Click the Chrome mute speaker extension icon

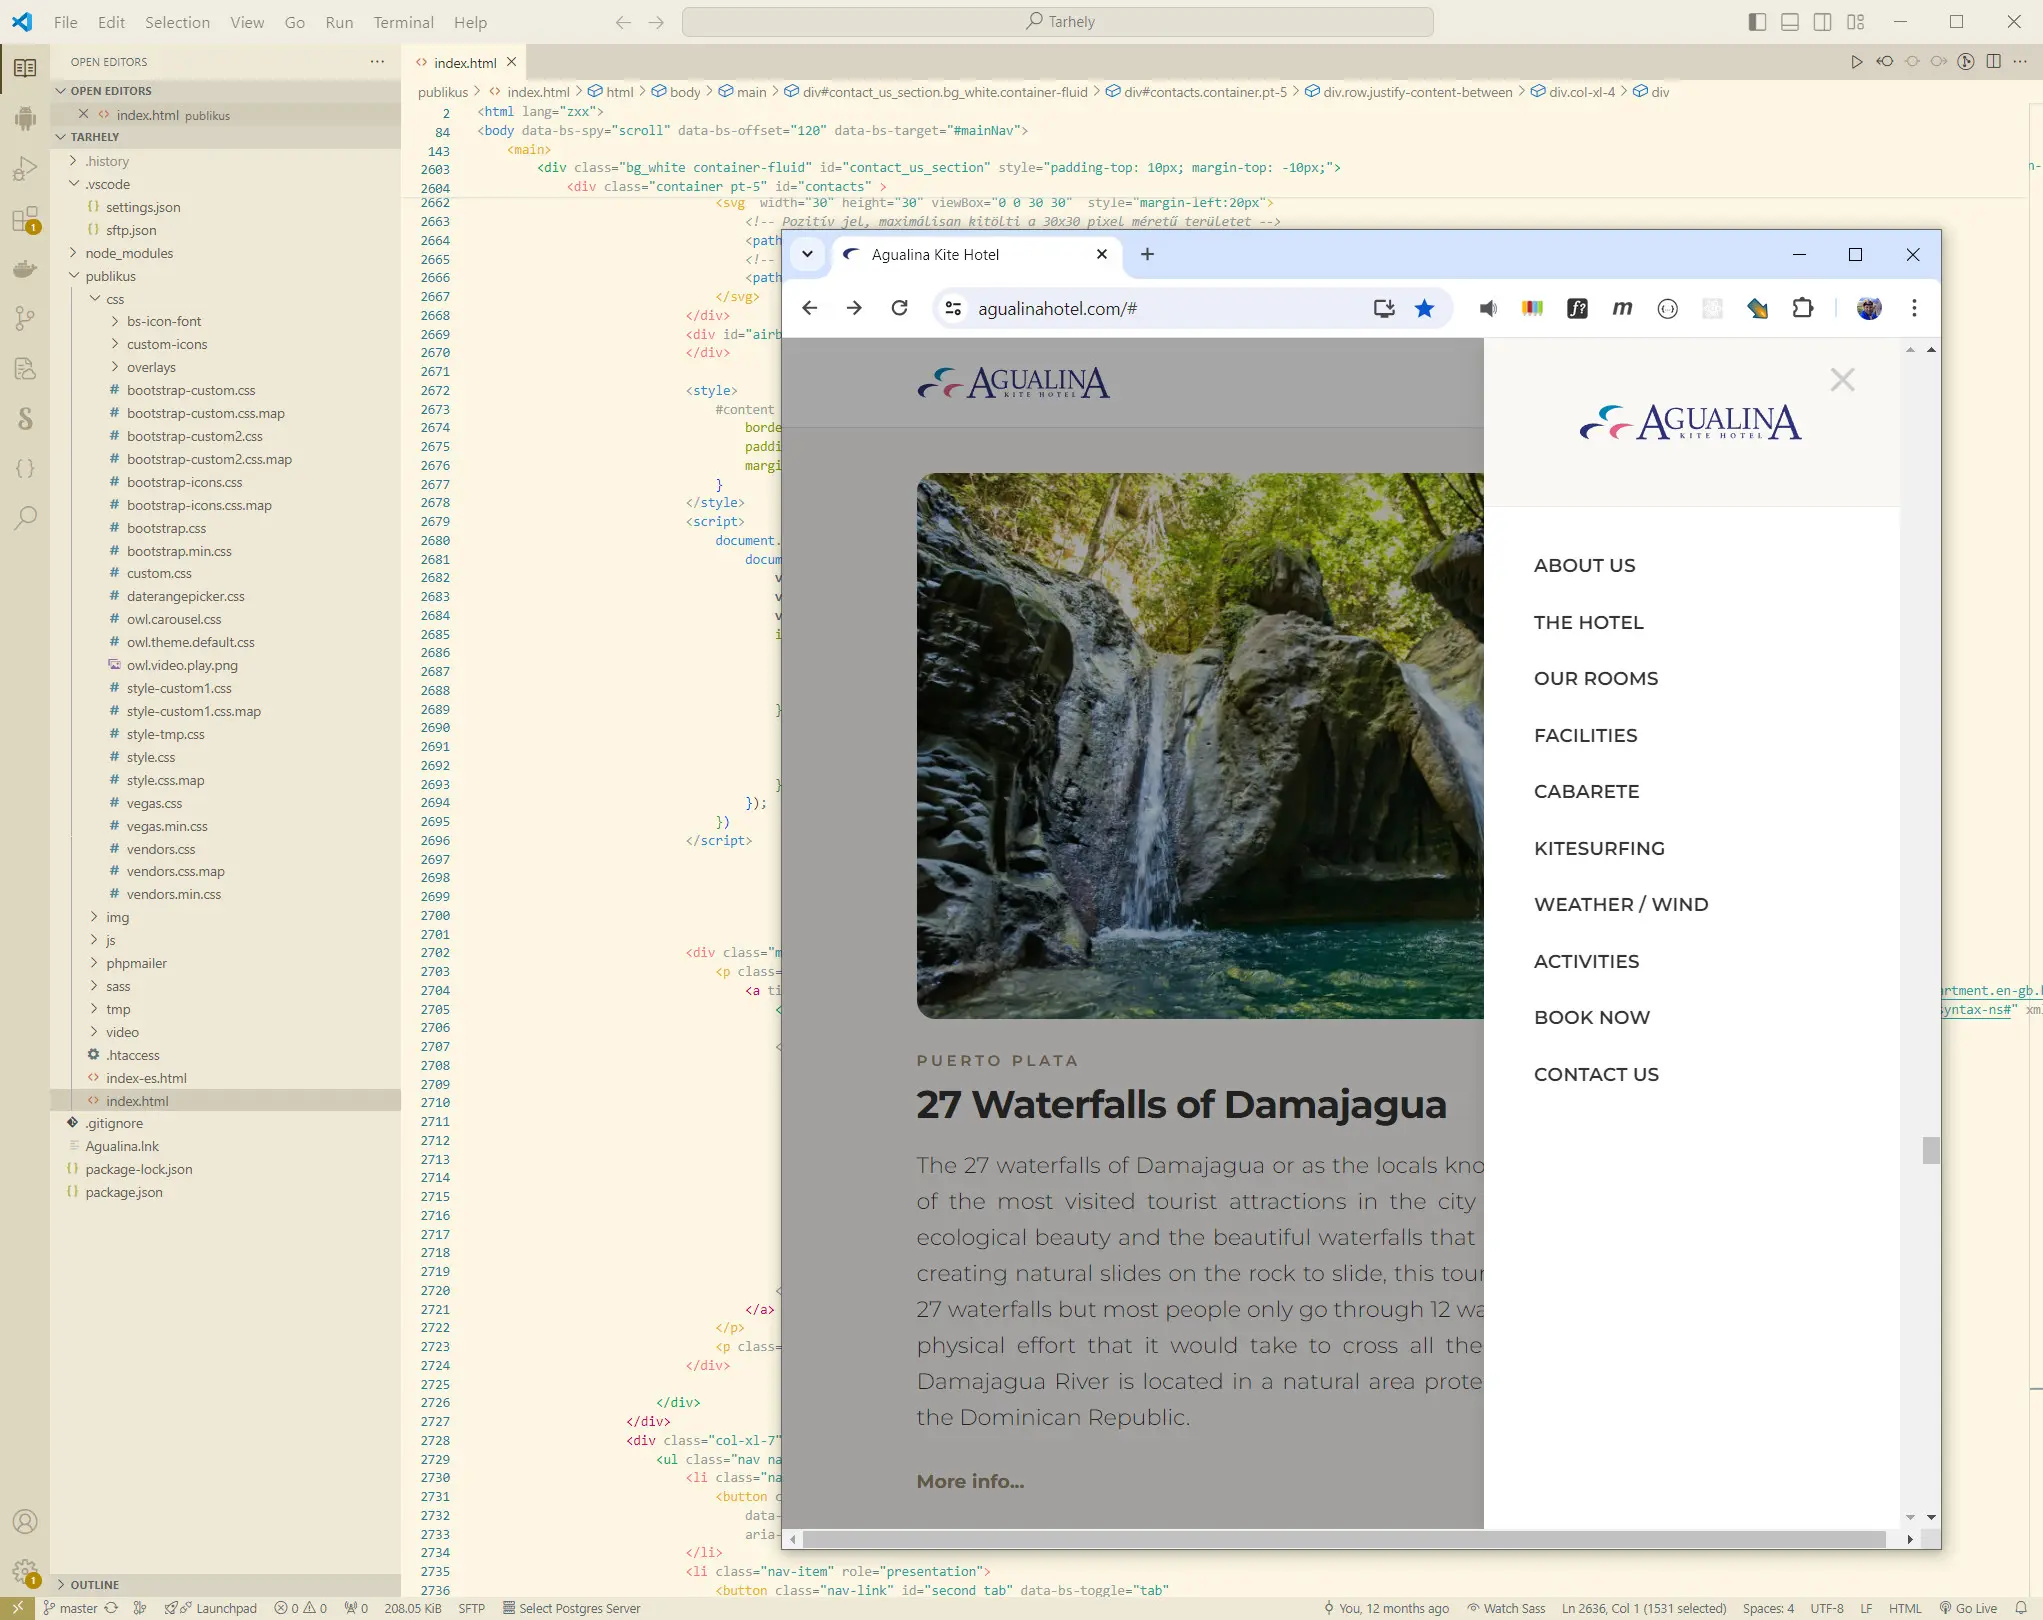click(x=1487, y=309)
